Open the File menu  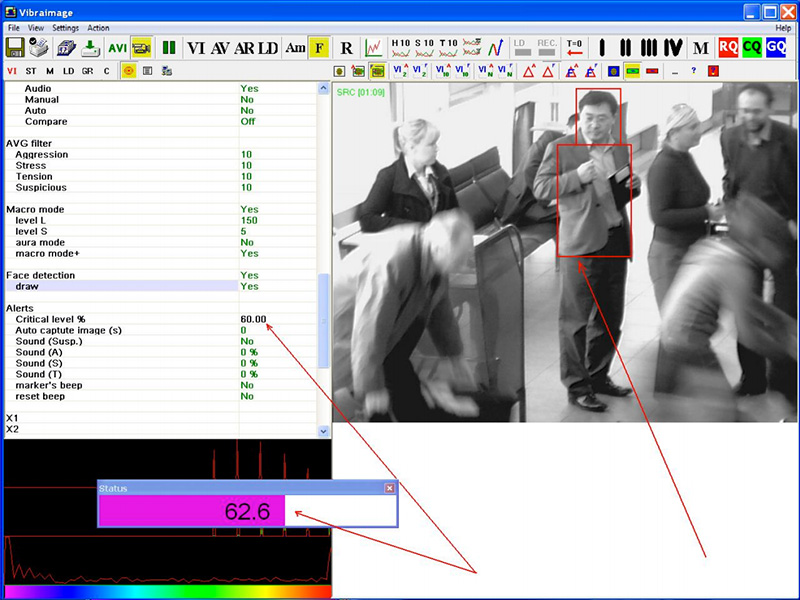14,28
